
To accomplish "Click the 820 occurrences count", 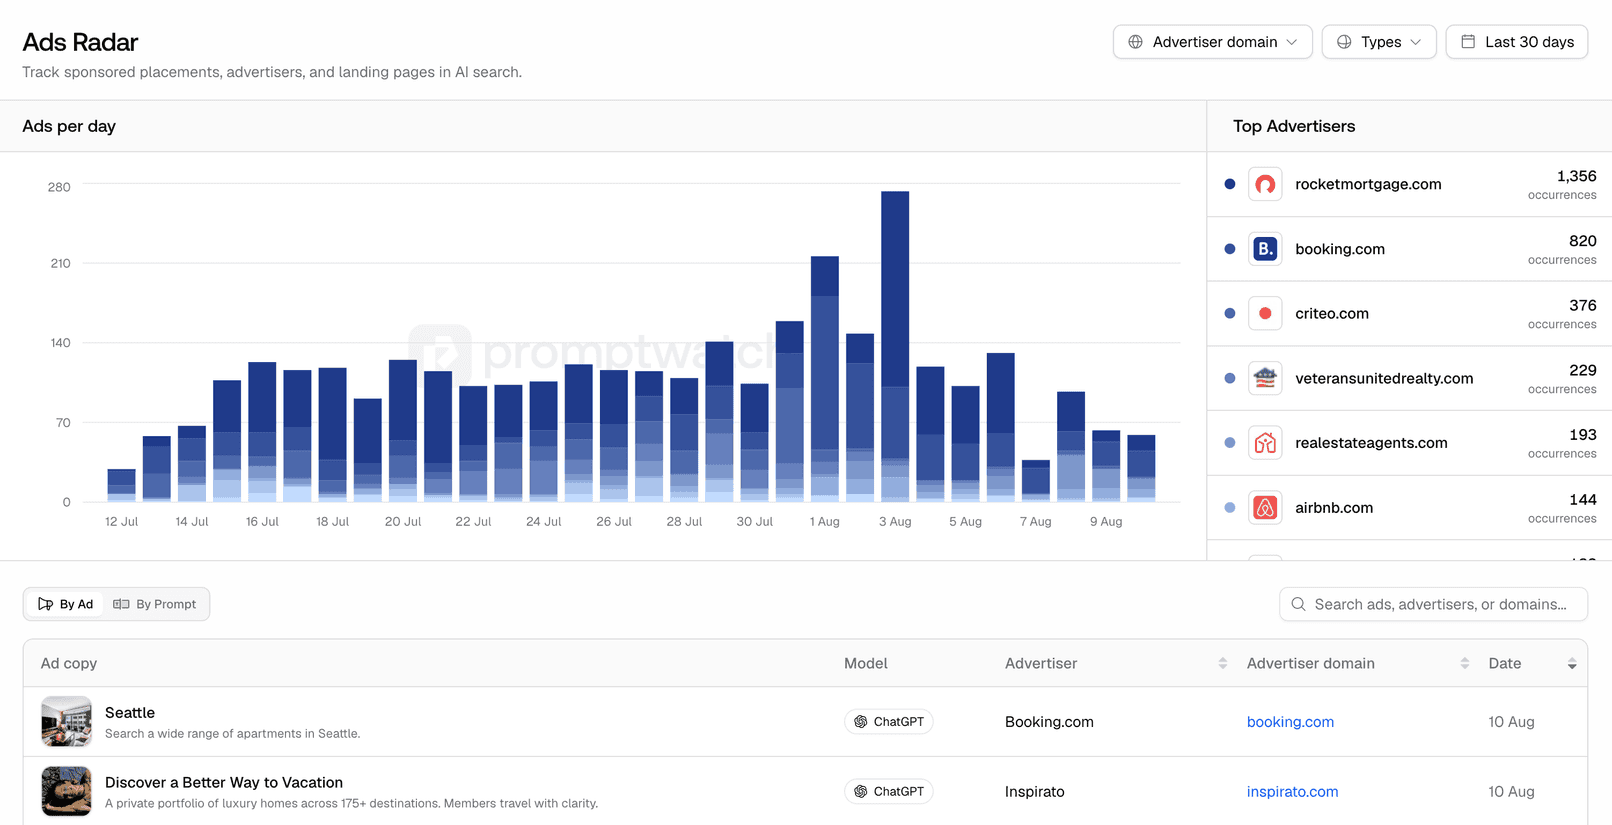I will click(x=1582, y=241).
